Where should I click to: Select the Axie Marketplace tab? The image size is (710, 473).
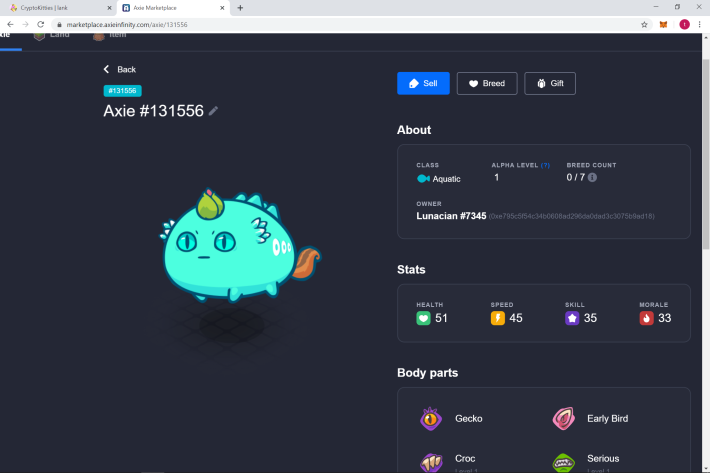tap(172, 8)
